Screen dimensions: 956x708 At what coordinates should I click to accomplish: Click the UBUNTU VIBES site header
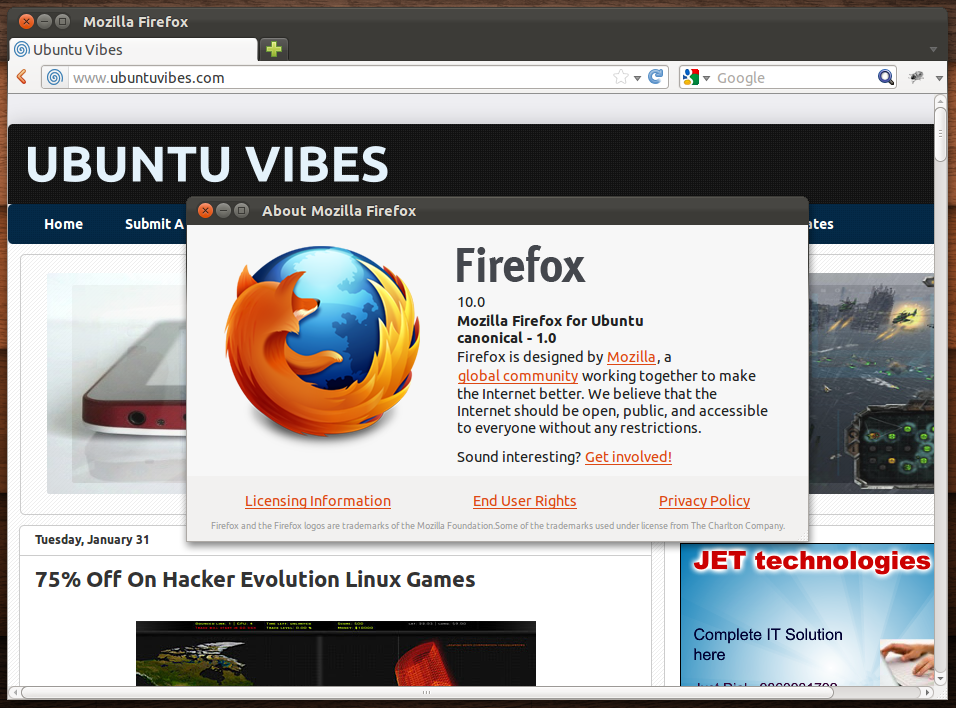[207, 165]
